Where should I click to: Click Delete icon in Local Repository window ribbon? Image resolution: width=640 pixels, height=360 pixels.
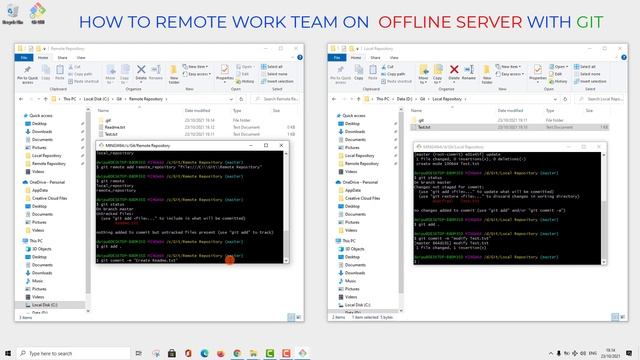[x=454, y=73]
